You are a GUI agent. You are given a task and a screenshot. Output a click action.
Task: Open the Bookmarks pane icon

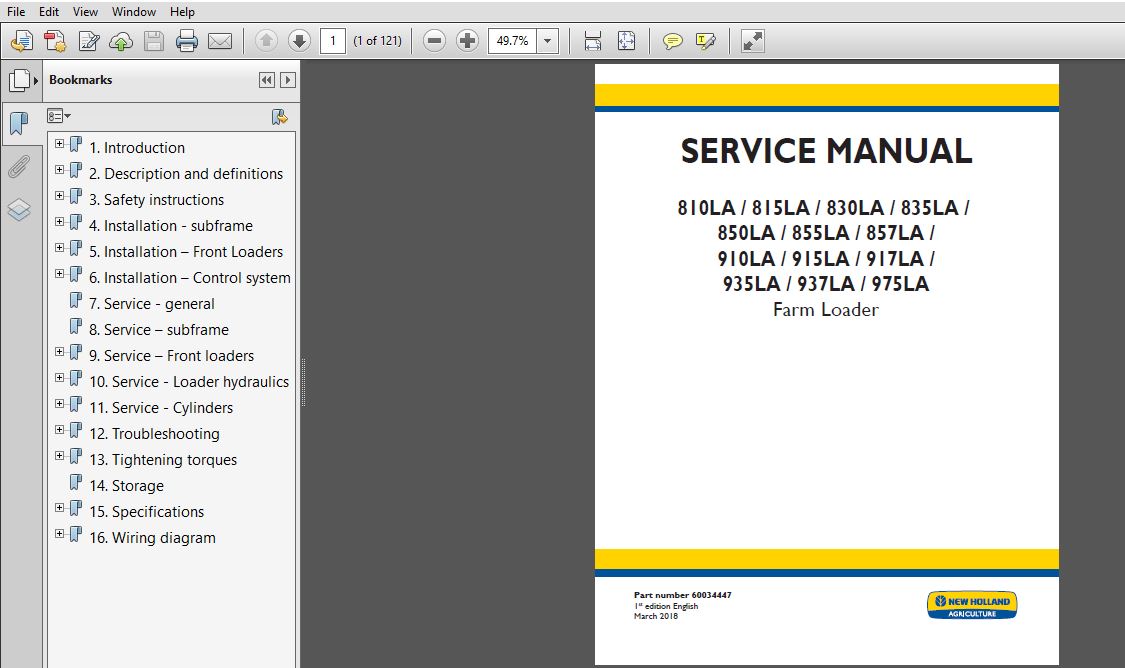[x=19, y=123]
